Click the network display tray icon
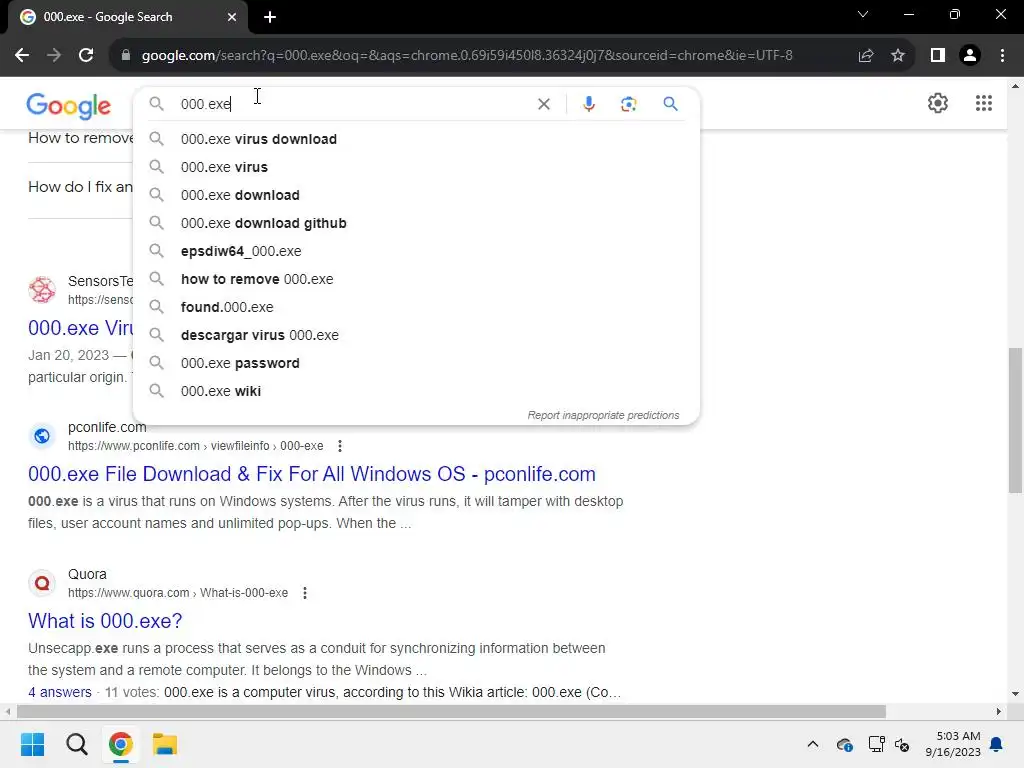 (x=876, y=744)
